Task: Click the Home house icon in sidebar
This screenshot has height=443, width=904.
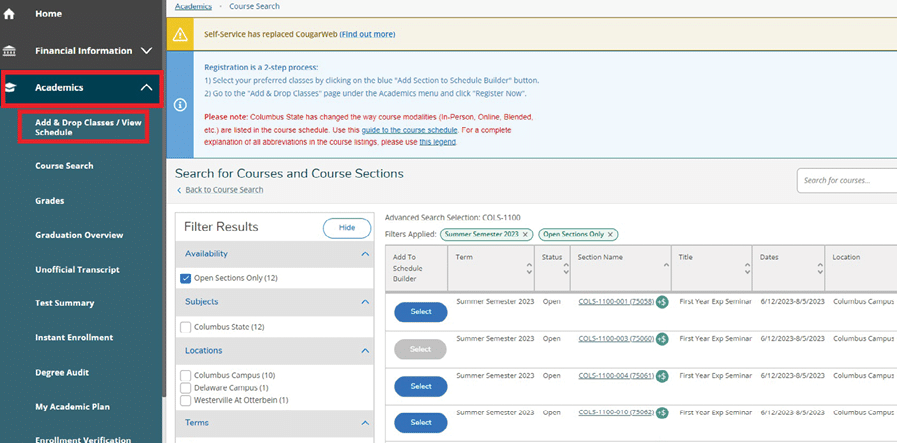Action: coord(9,14)
